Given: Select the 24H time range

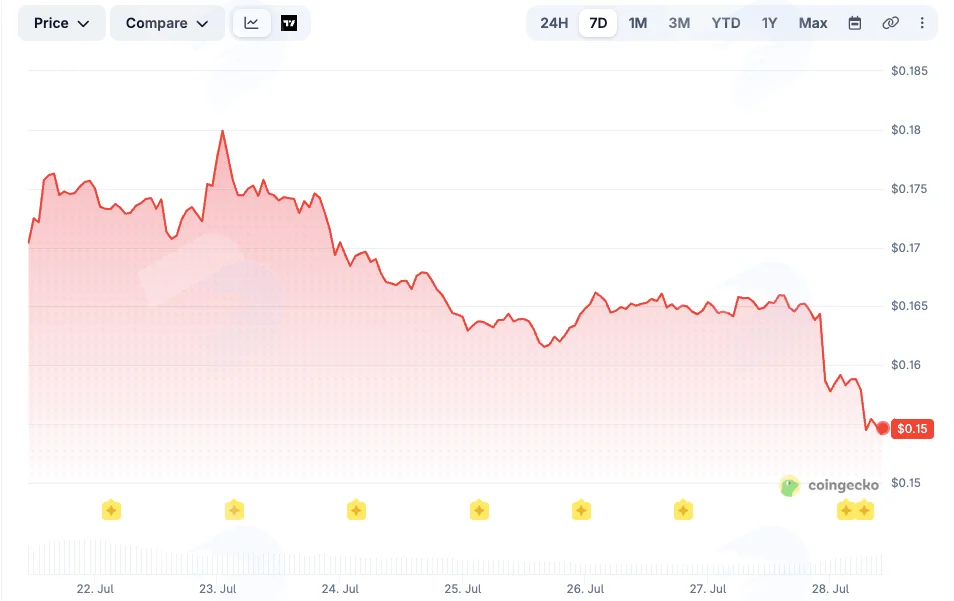Looking at the screenshot, I should (x=554, y=23).
